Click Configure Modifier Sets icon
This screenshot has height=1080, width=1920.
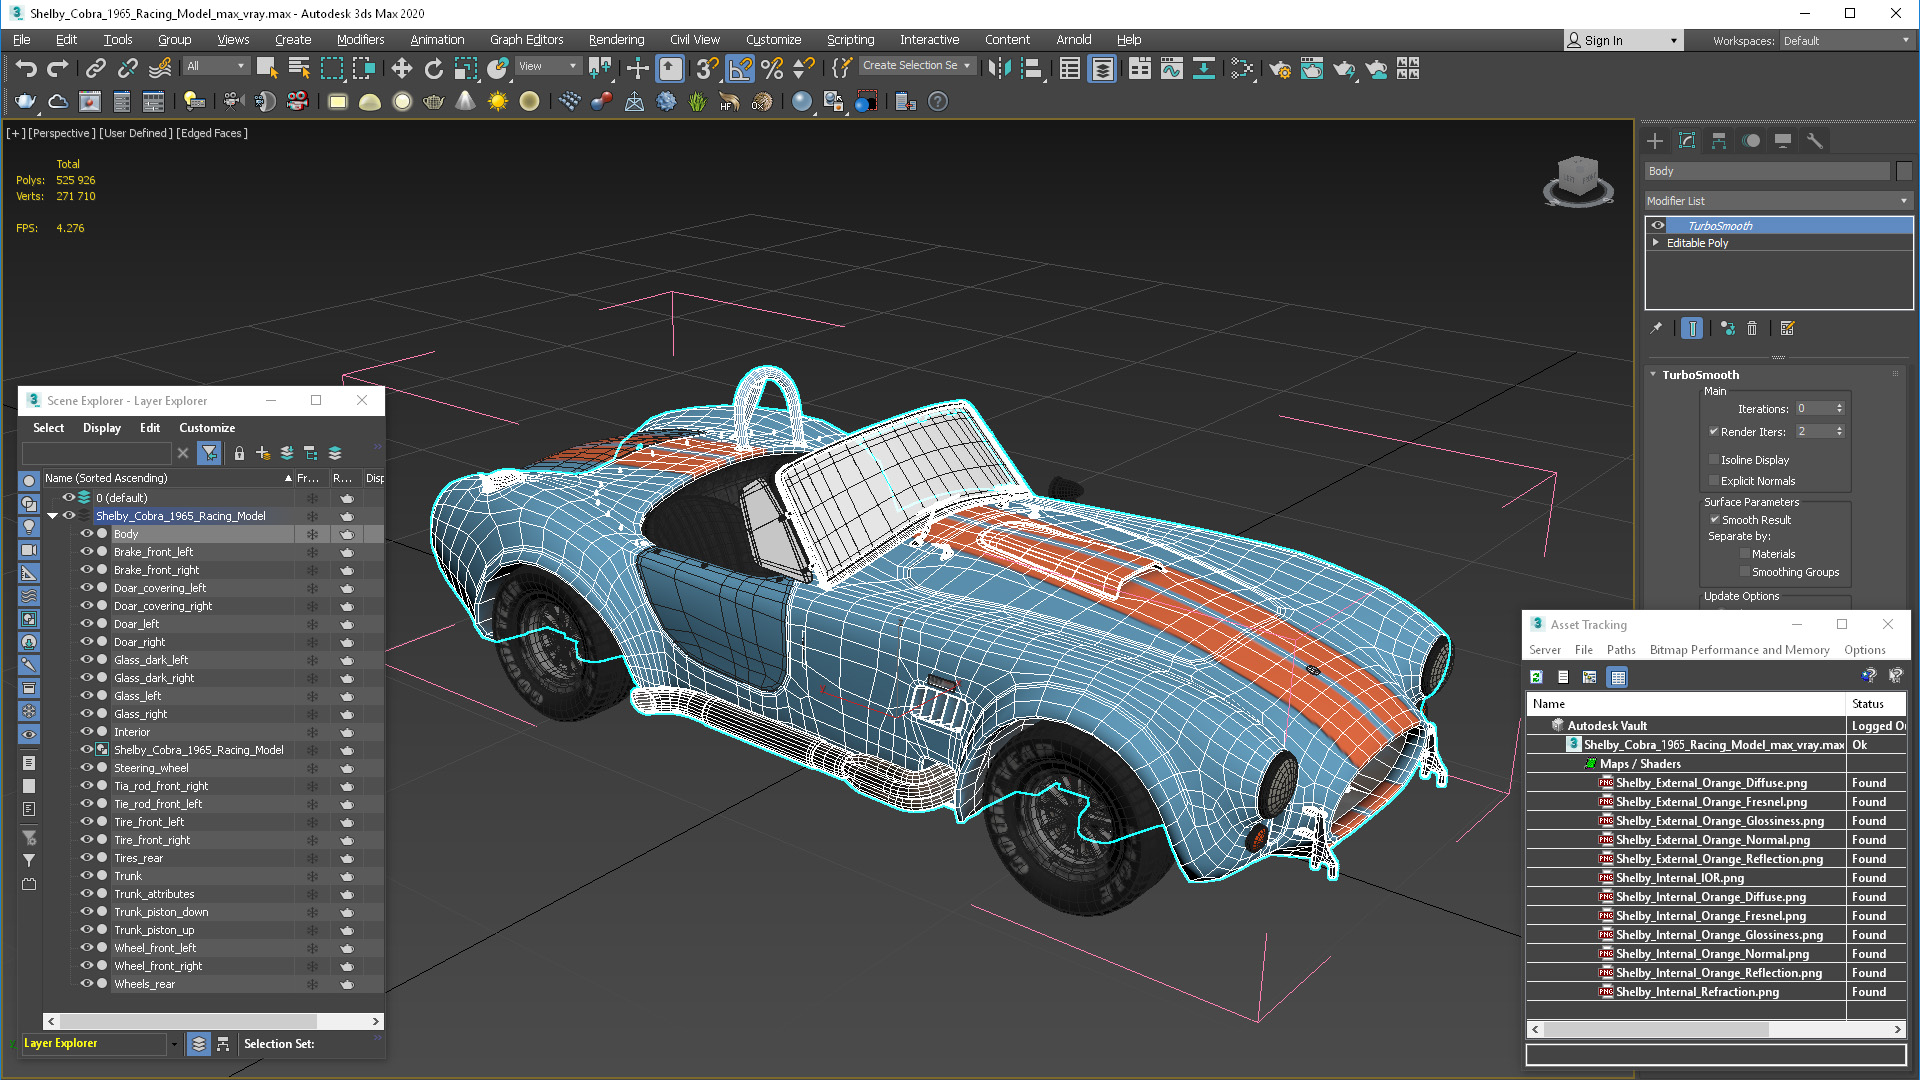(1788, 328)
